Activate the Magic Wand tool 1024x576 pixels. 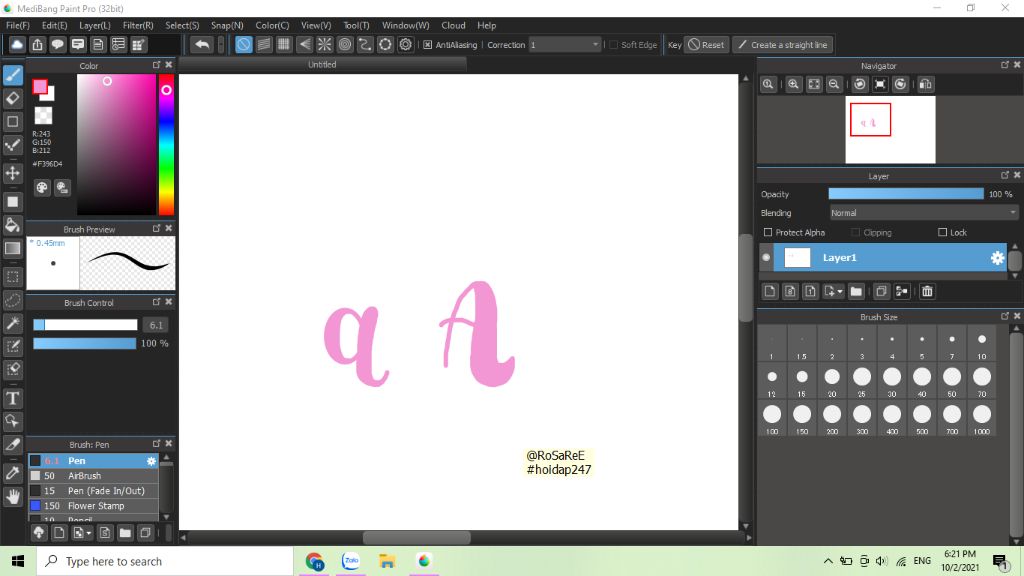point(13,323)
